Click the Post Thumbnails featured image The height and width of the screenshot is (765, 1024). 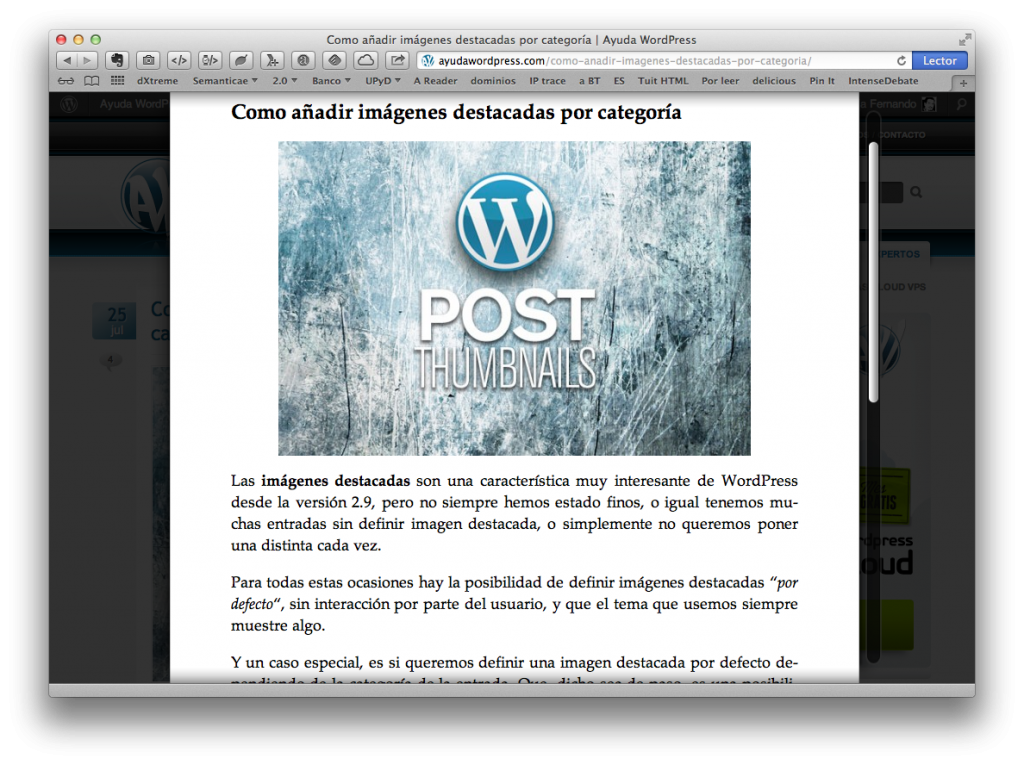[515, 298]
